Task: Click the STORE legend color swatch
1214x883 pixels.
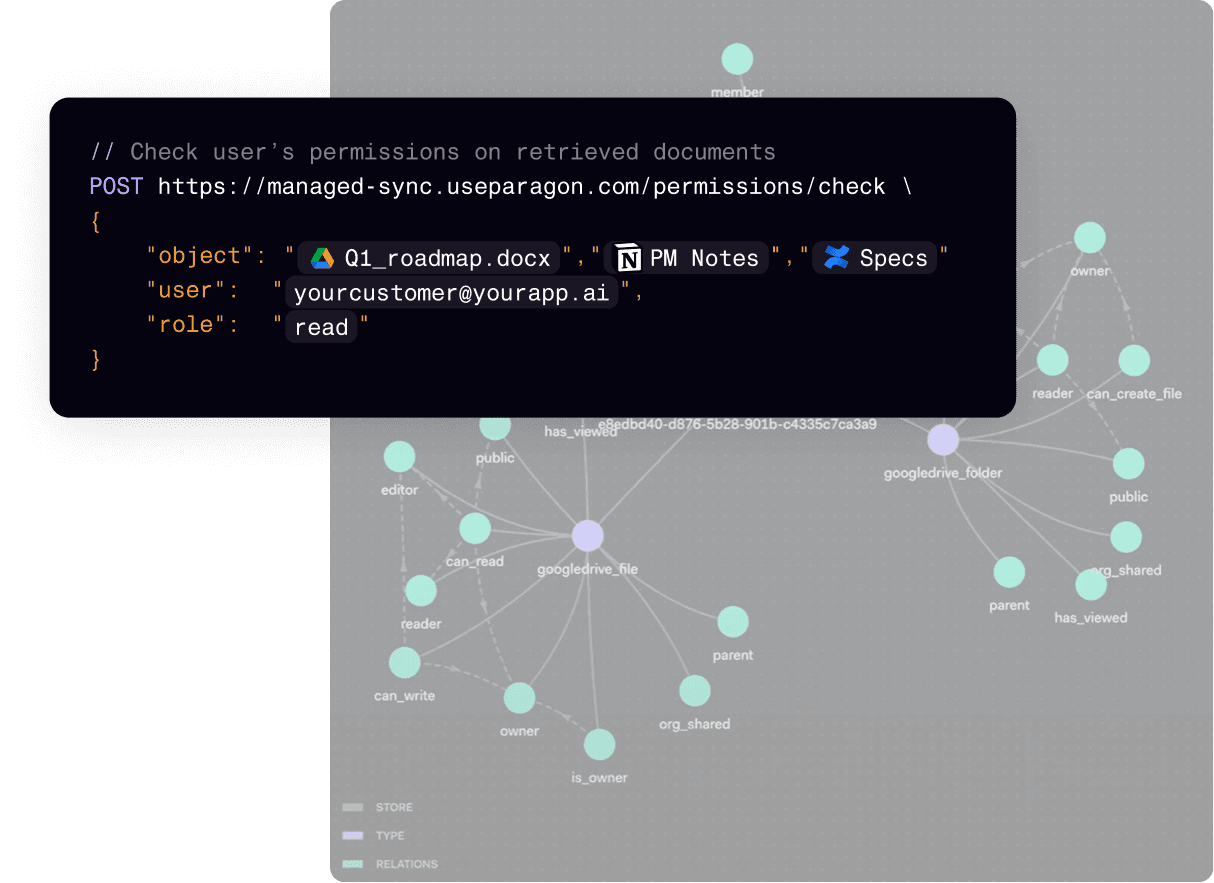Action: point(352,807)
